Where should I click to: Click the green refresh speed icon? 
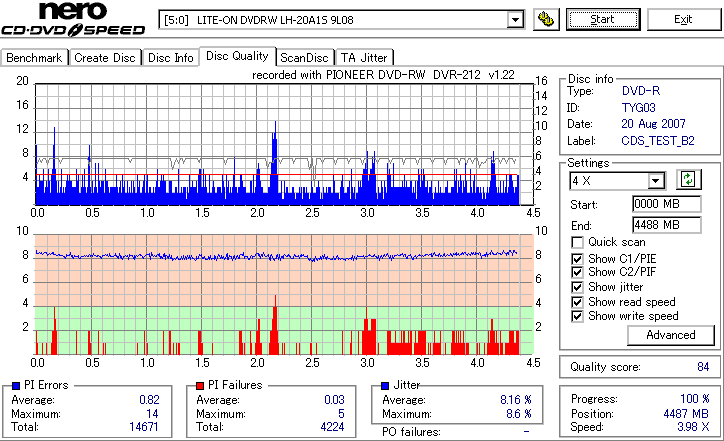[688, 180]
